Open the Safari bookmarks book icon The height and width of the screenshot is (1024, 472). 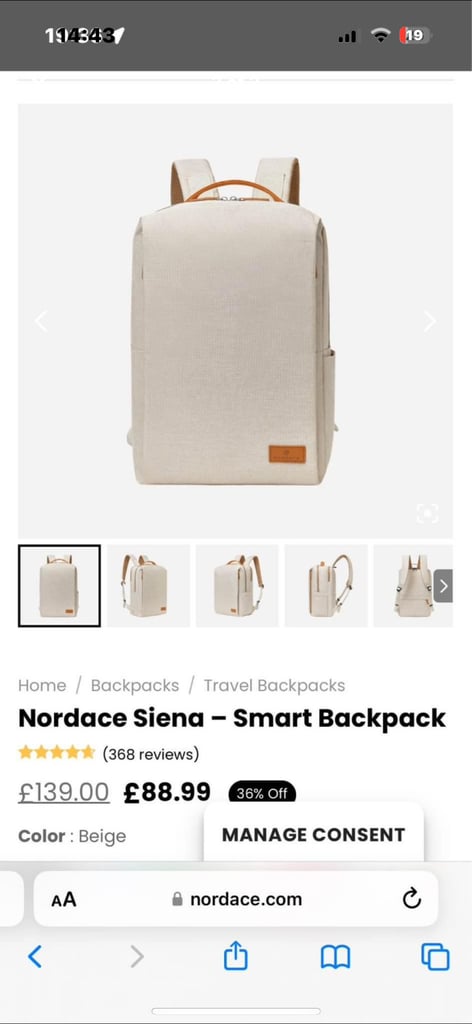point(336,957)
